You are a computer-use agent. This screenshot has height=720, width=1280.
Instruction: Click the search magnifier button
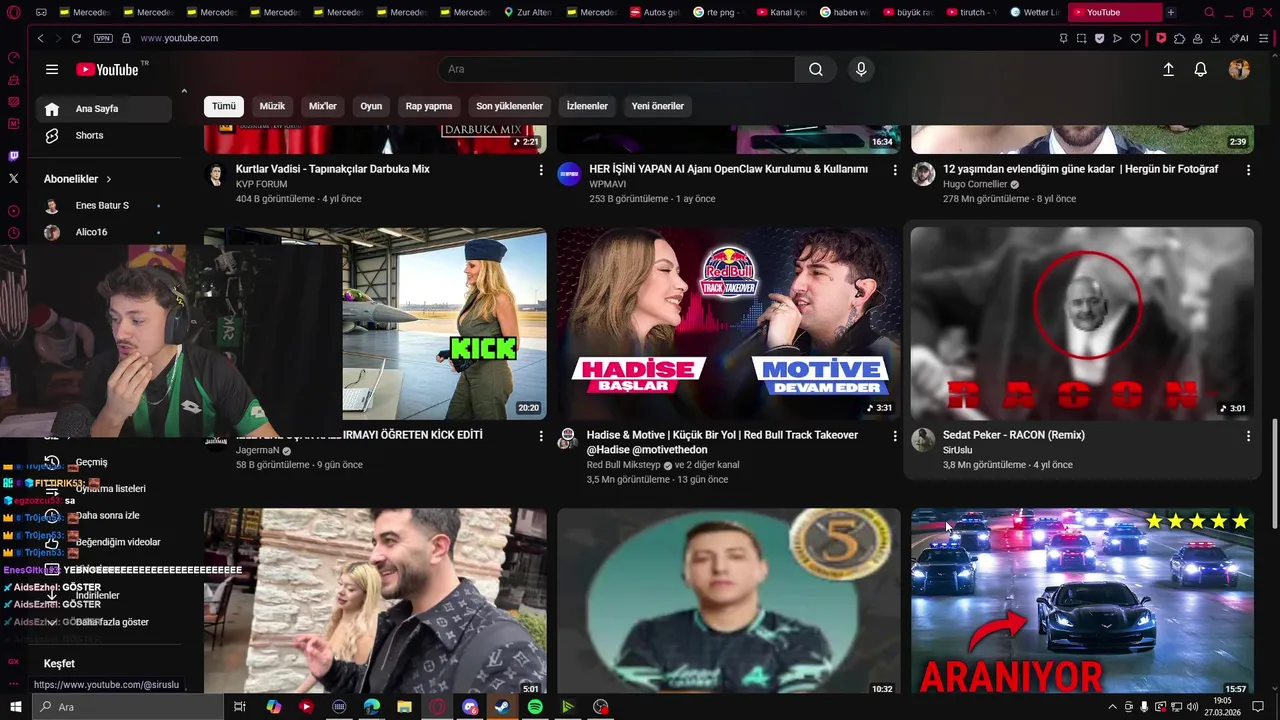(x=816, y=69)
